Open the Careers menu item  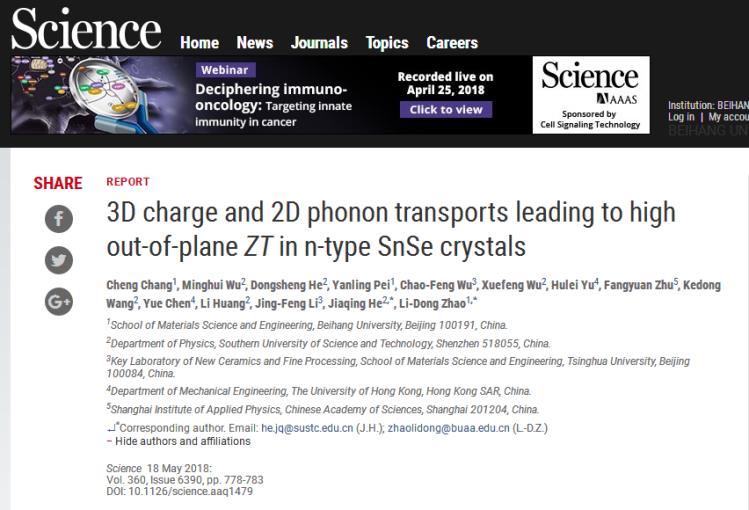(452, 43)
